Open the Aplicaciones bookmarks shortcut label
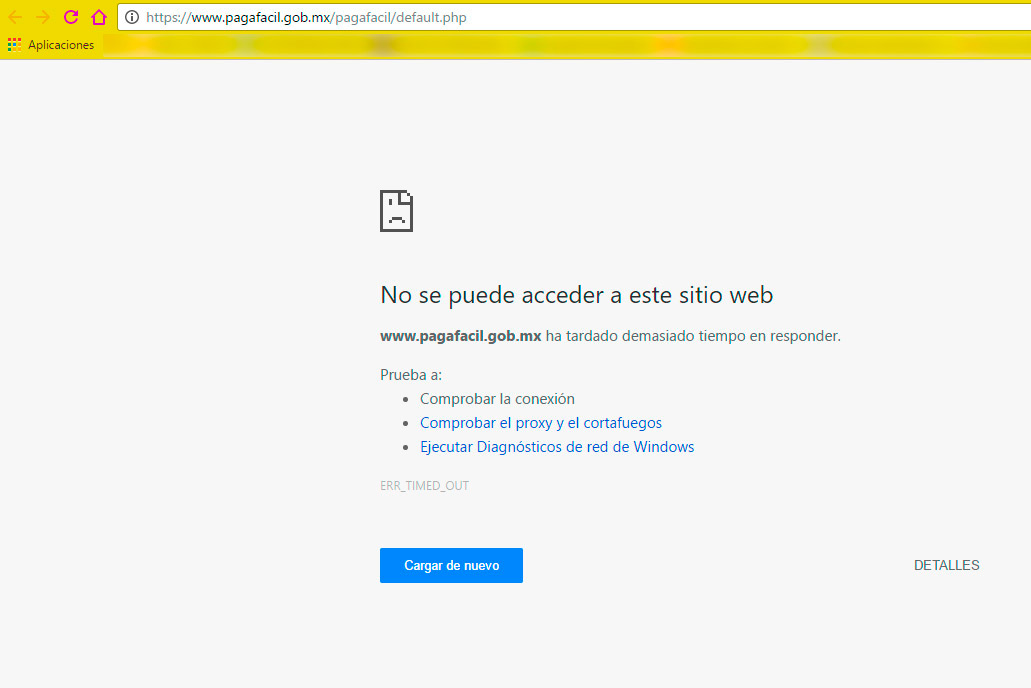 [x=61, y=45]
